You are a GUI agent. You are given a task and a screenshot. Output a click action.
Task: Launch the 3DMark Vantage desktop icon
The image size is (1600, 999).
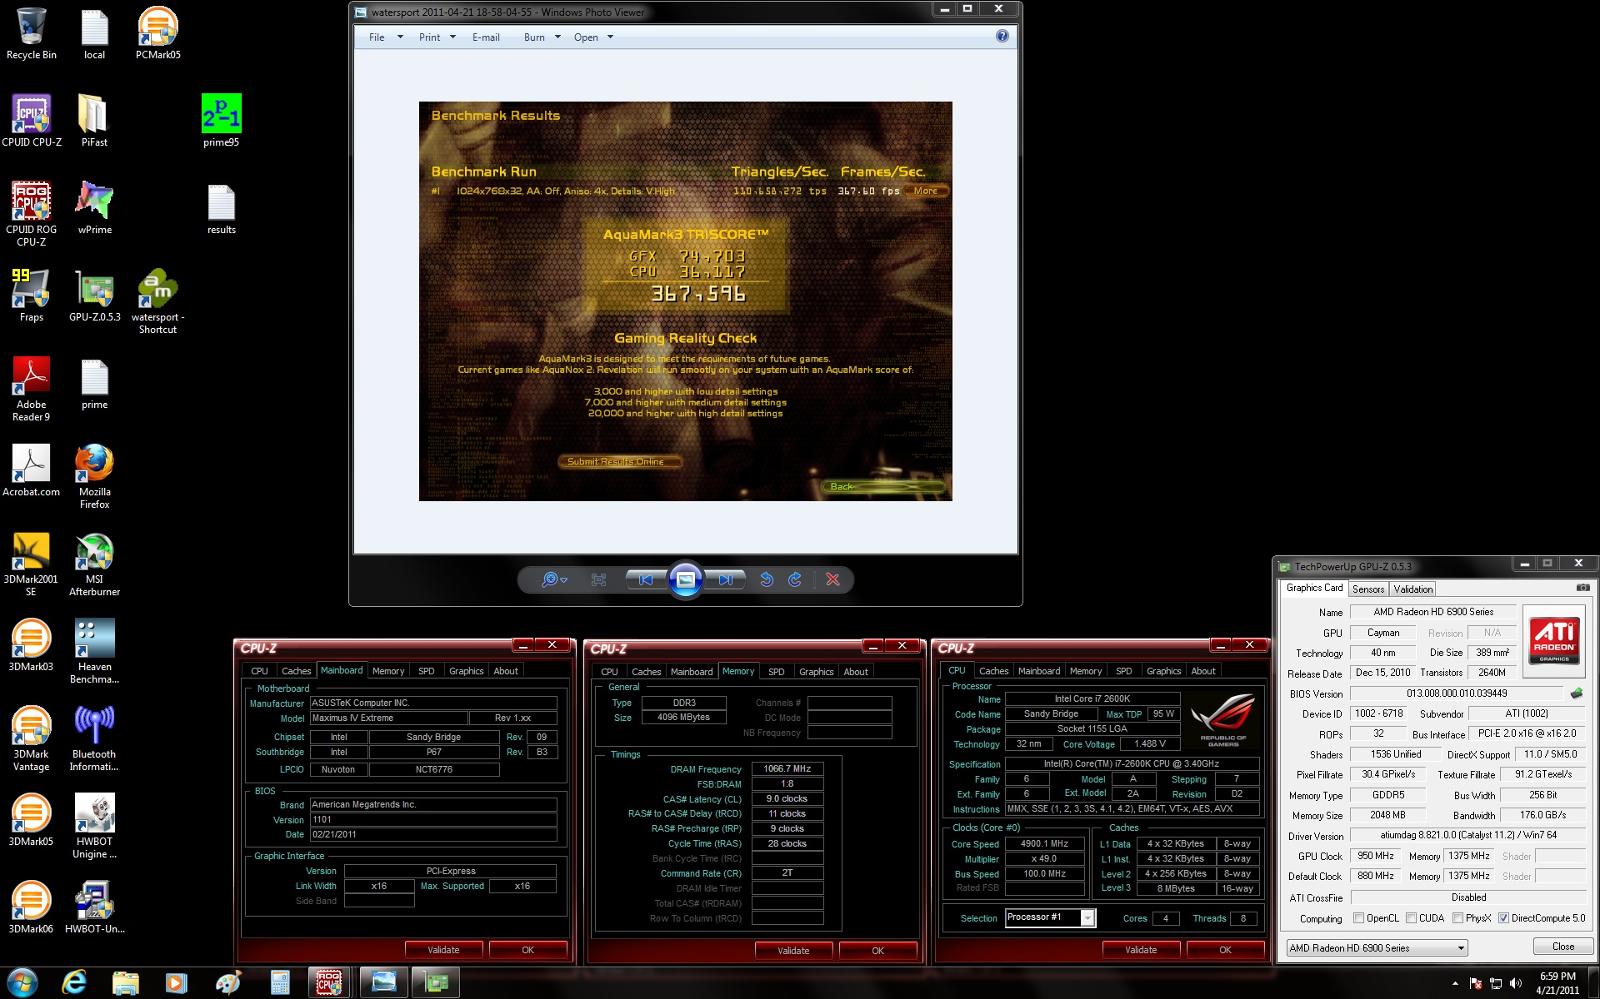[31, 739]
